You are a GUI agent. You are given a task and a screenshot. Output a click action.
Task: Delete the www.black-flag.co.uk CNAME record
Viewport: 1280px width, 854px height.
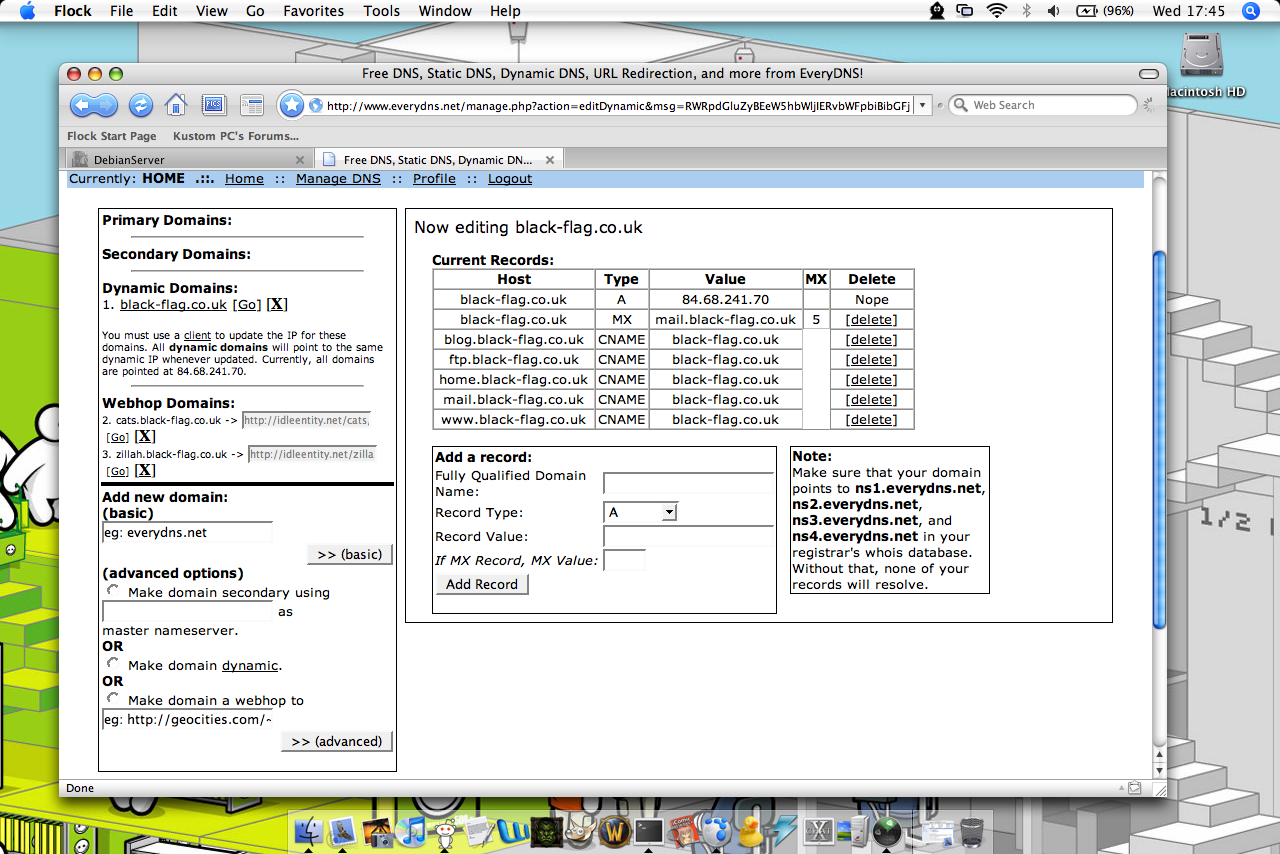click(871, 419)
